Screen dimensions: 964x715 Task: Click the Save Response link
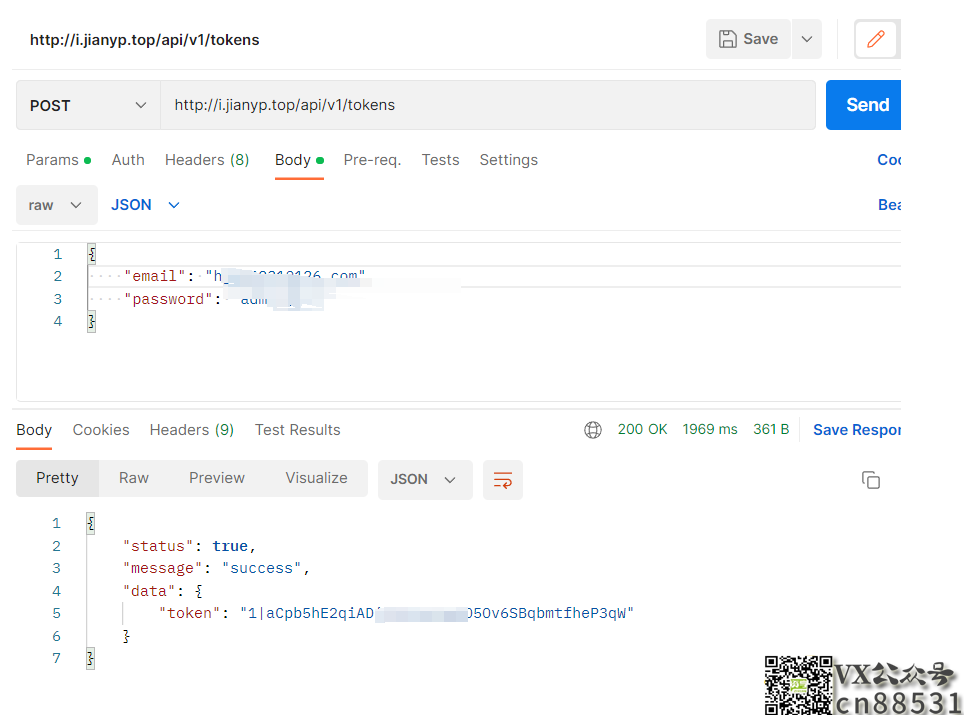click(x=857, y=430)
